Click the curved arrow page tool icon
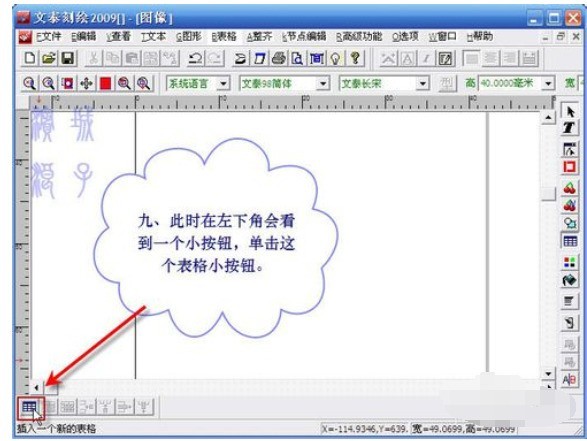The image size is (587, 441). [570, 322]
